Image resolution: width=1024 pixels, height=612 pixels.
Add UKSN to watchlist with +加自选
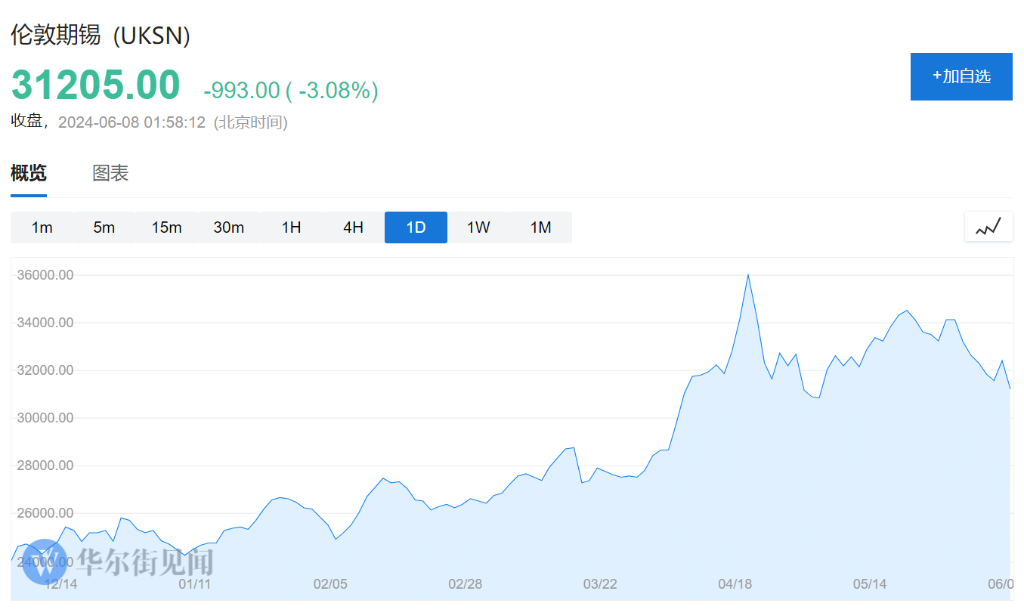pyautogui.click(x=961, y=76)
